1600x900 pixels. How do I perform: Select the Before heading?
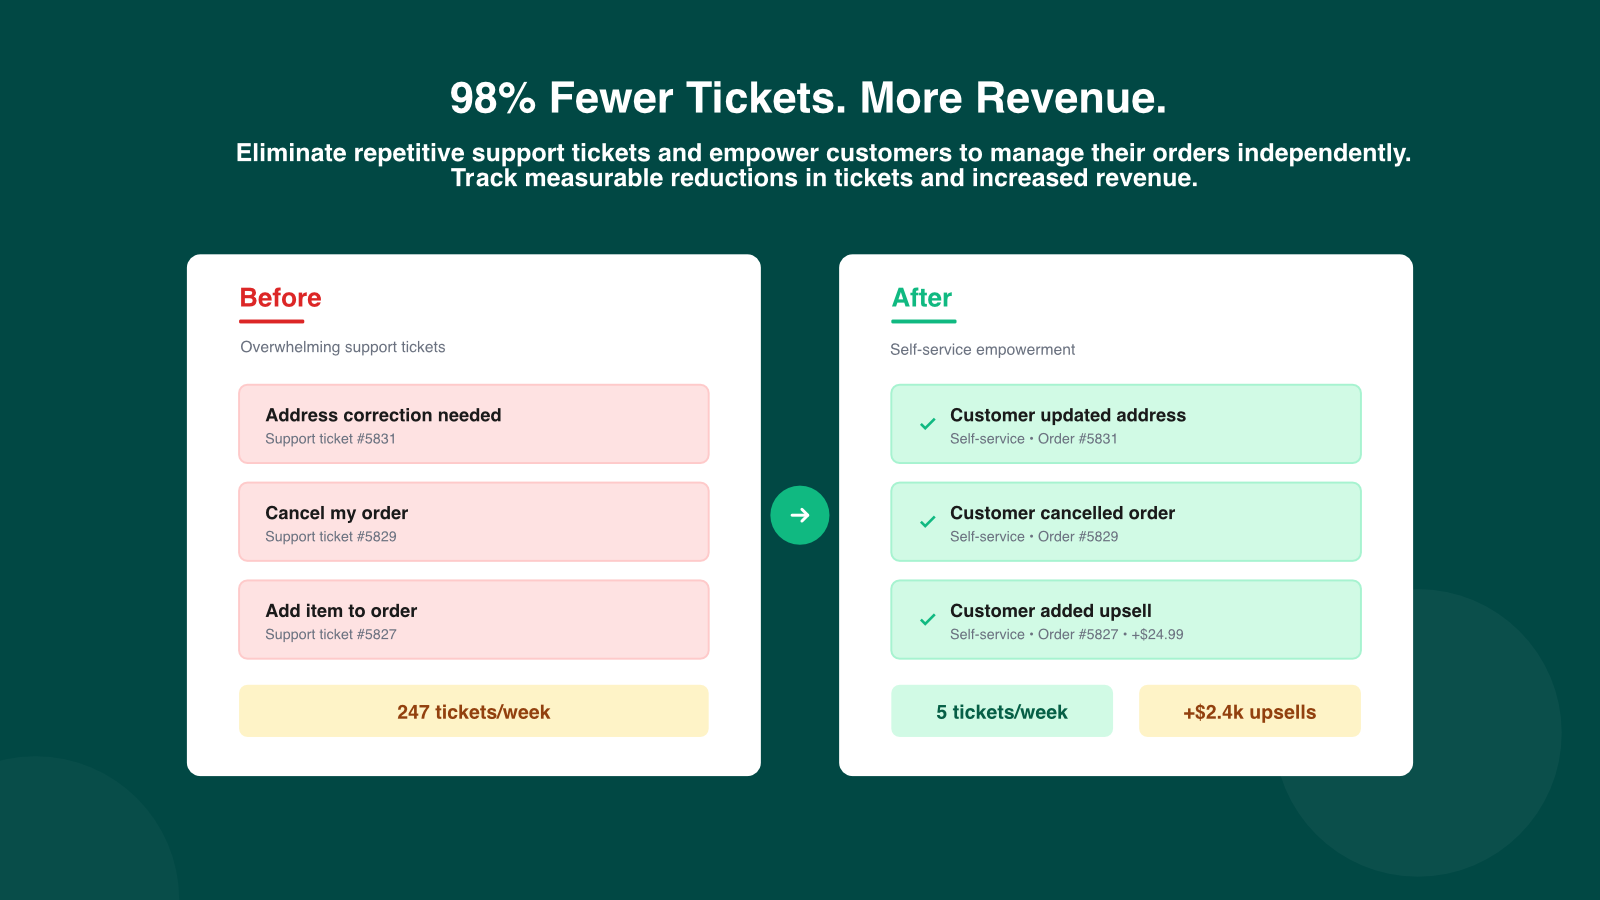click(x=281, y=298)
